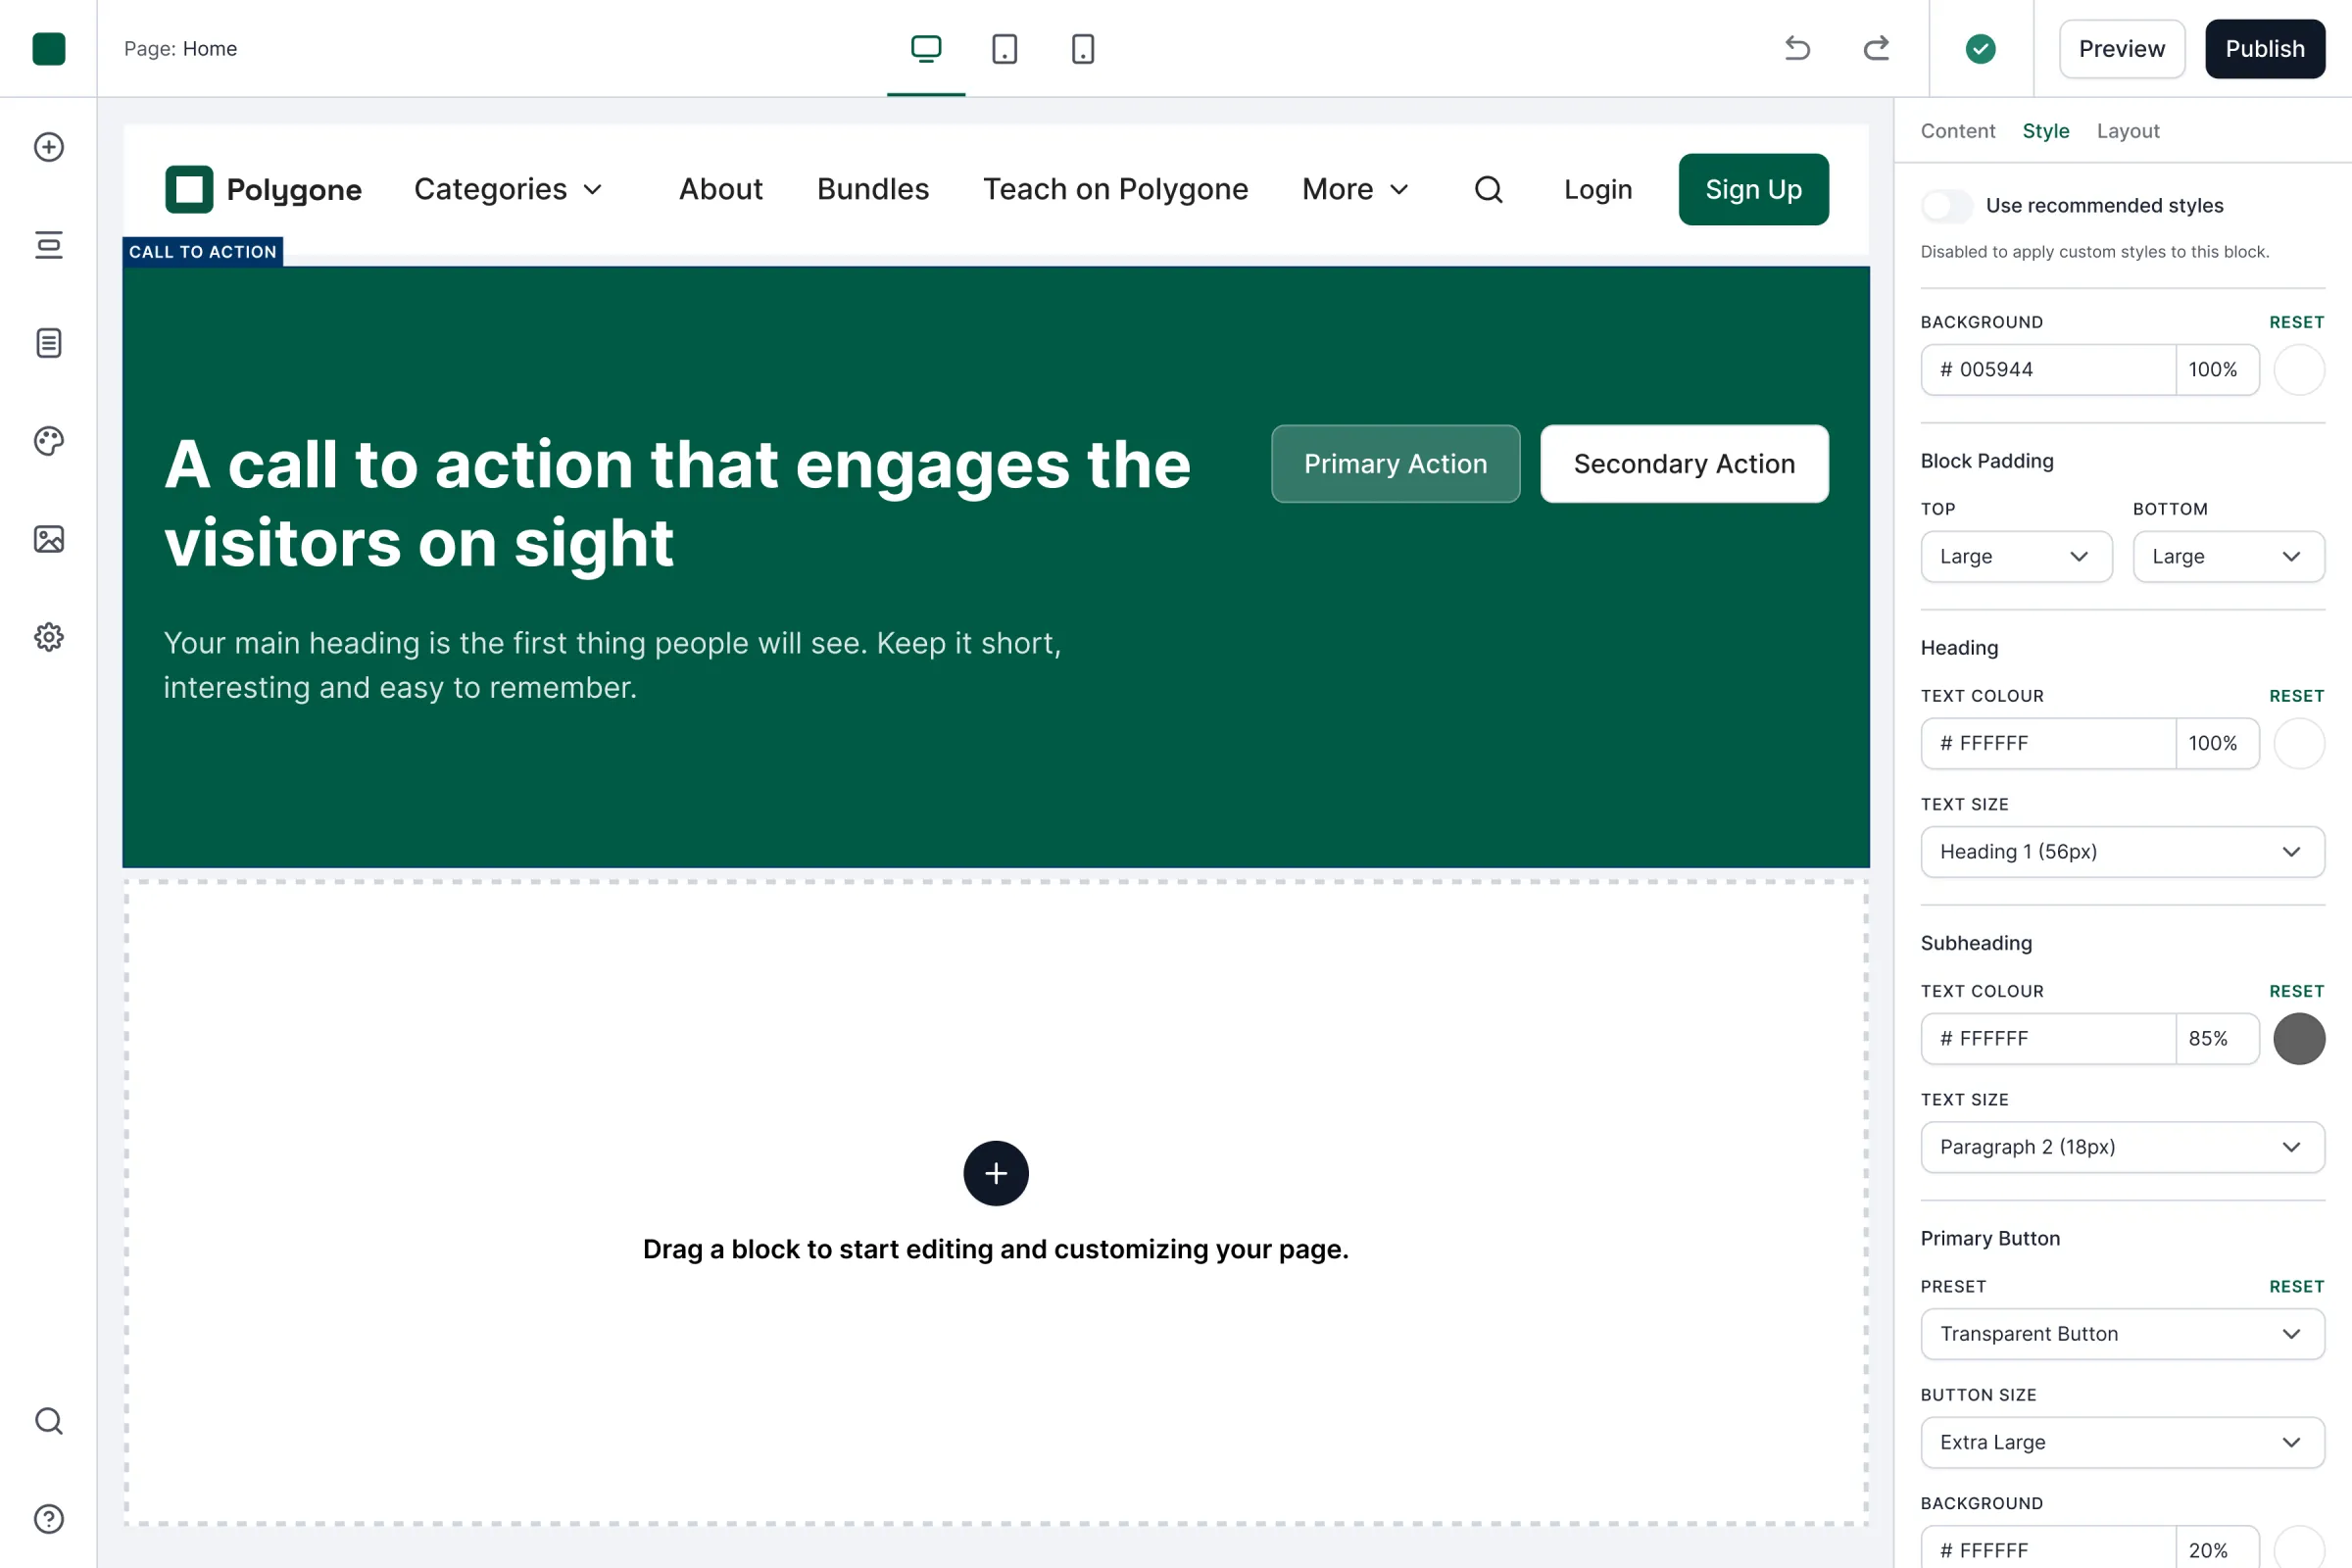The height and width of the screenshot is (1568, 2352).
Task: Click the Subheading text colour hex field
Action: click(x=2047, y=1038)
